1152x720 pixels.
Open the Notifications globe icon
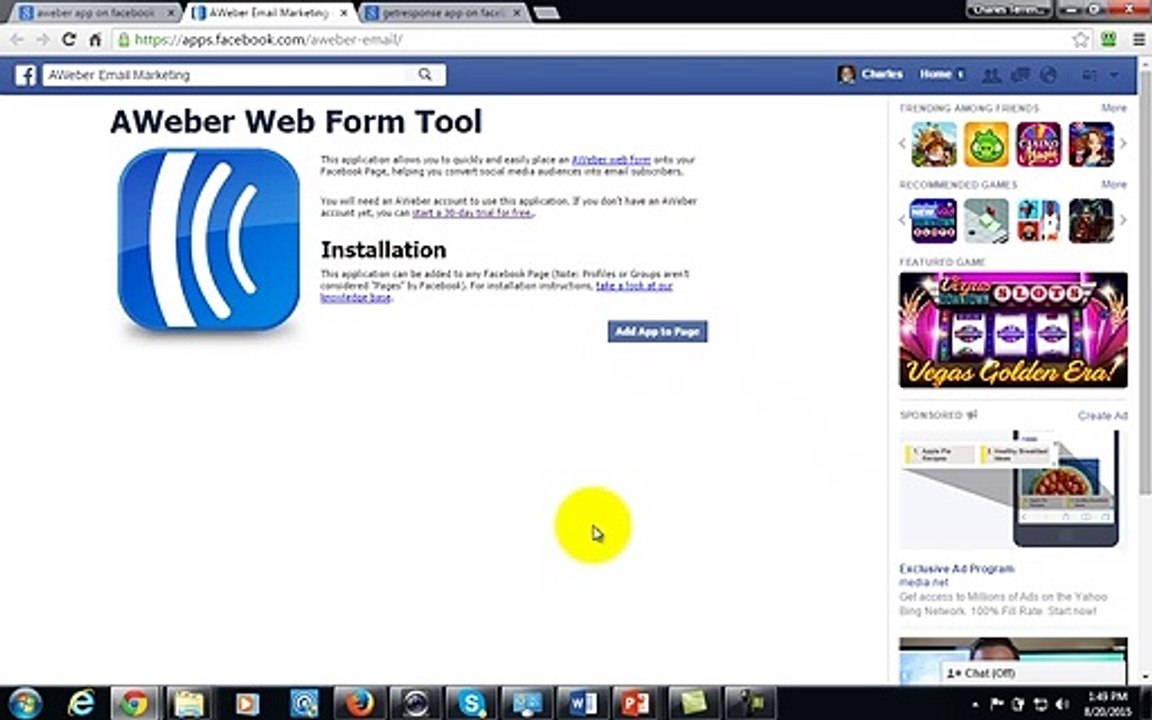tap(1048, 75)
